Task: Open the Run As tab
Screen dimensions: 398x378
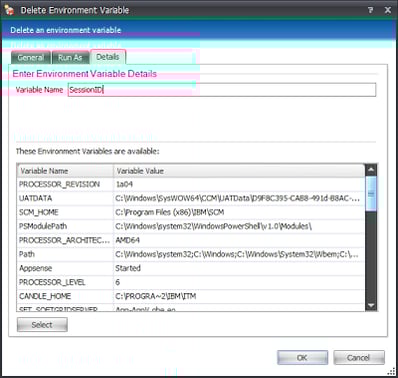Action: pos(70,58)
